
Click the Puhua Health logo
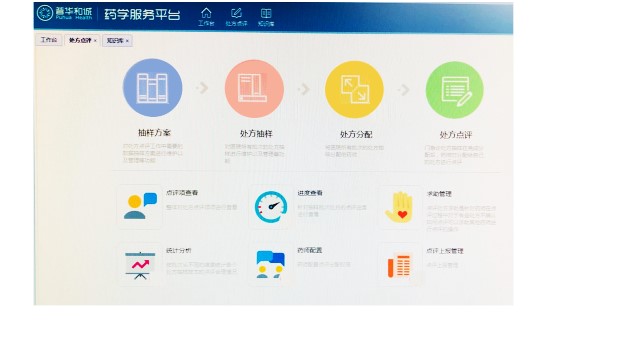click(x=64, y=13)
